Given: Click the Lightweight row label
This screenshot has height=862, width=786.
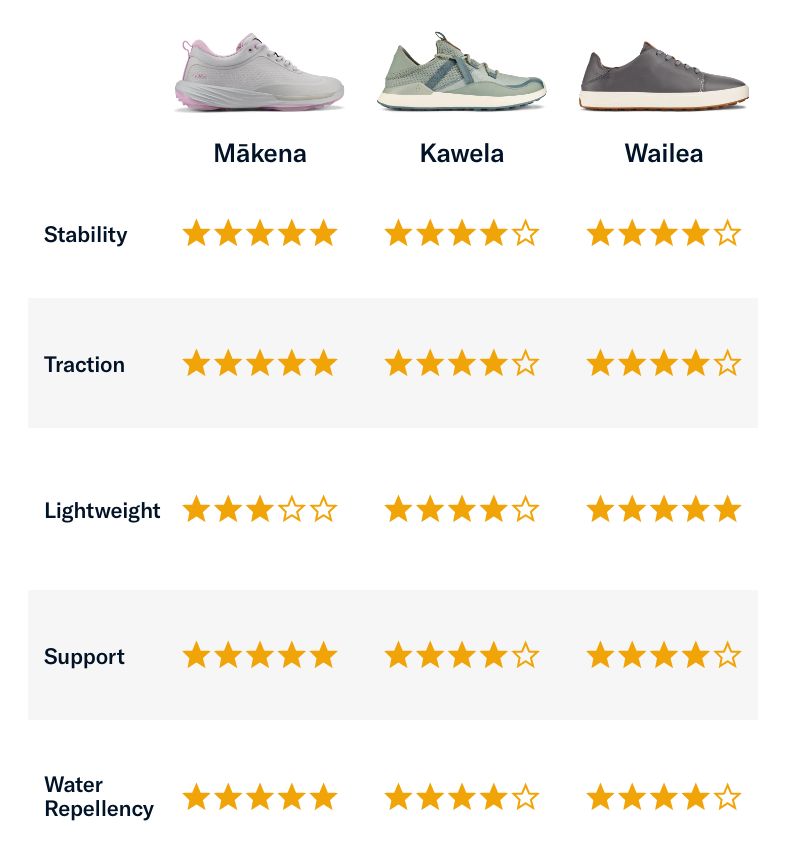Looking at the screenshot, I should click(102, 511).
